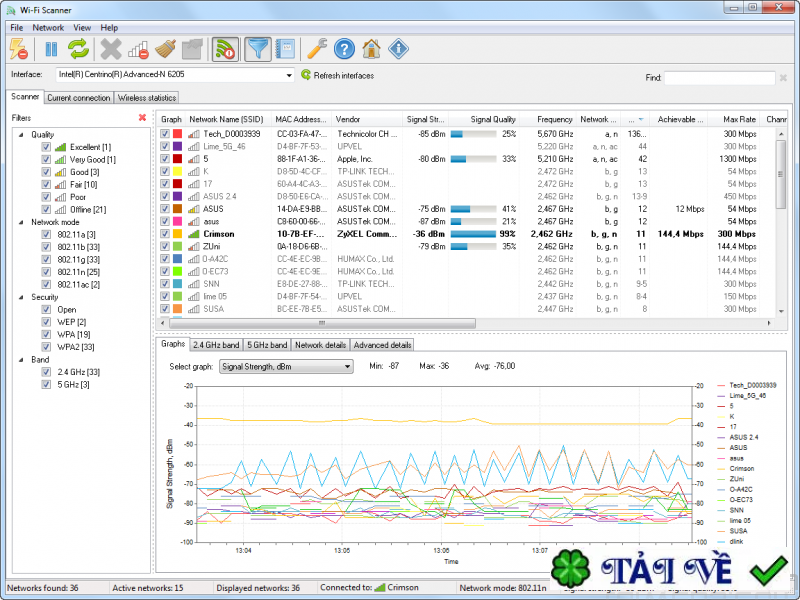
Task: Open the Network menu
Action: [48, 28]
